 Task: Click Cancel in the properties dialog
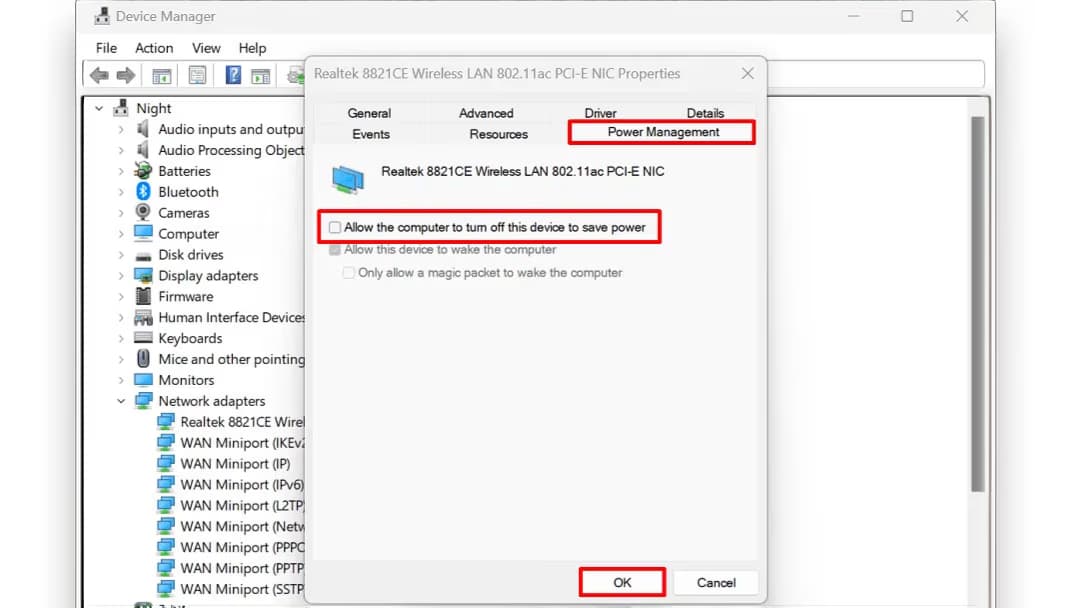(715, 582)
